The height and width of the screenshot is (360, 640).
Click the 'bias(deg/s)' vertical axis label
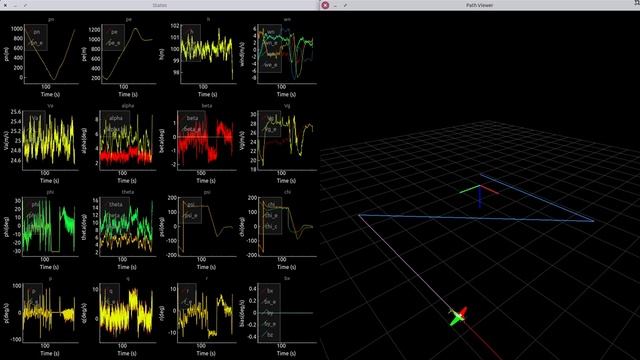243,313
